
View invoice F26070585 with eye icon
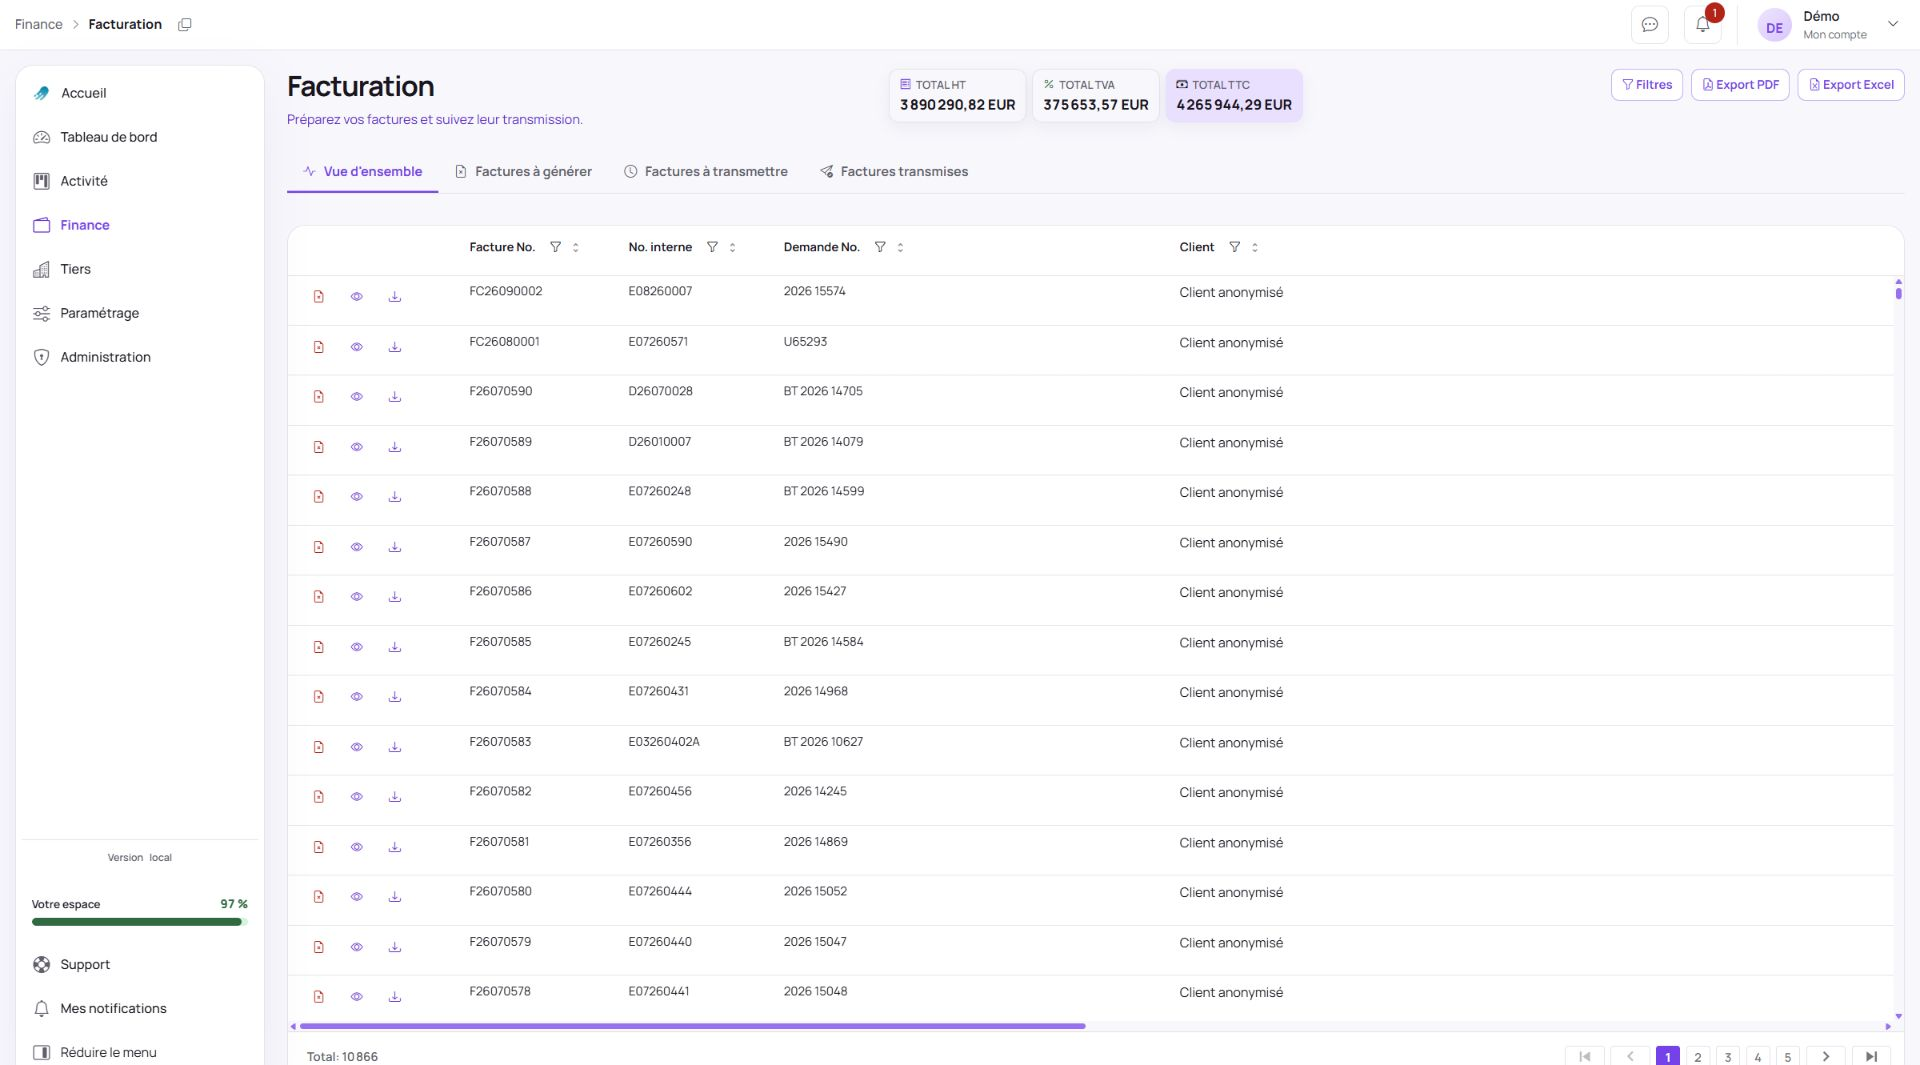click(x=357, y=647)
